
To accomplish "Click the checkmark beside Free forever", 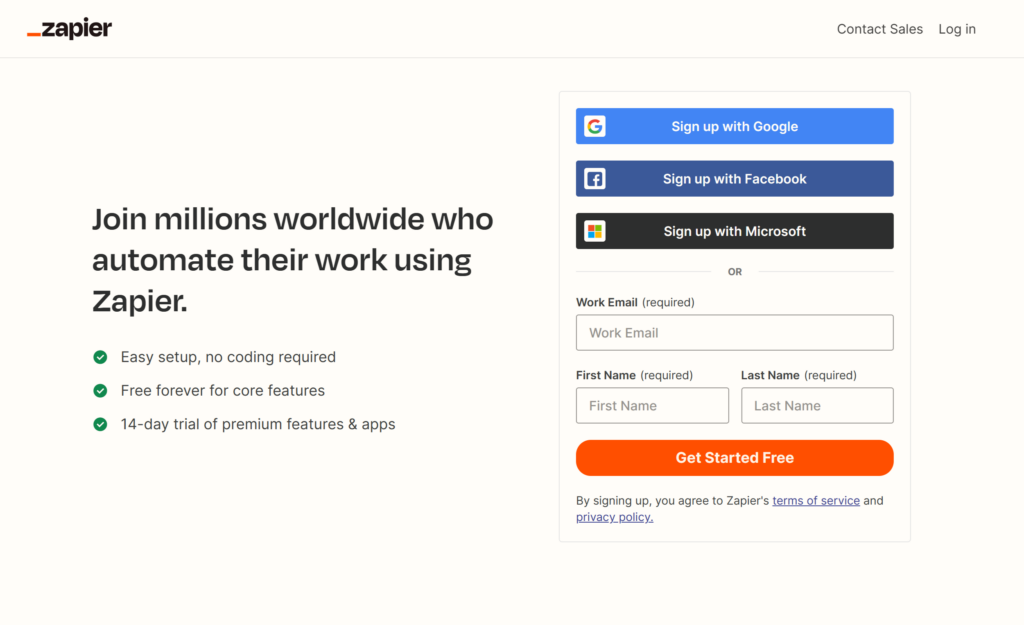I will coord(100,391).
